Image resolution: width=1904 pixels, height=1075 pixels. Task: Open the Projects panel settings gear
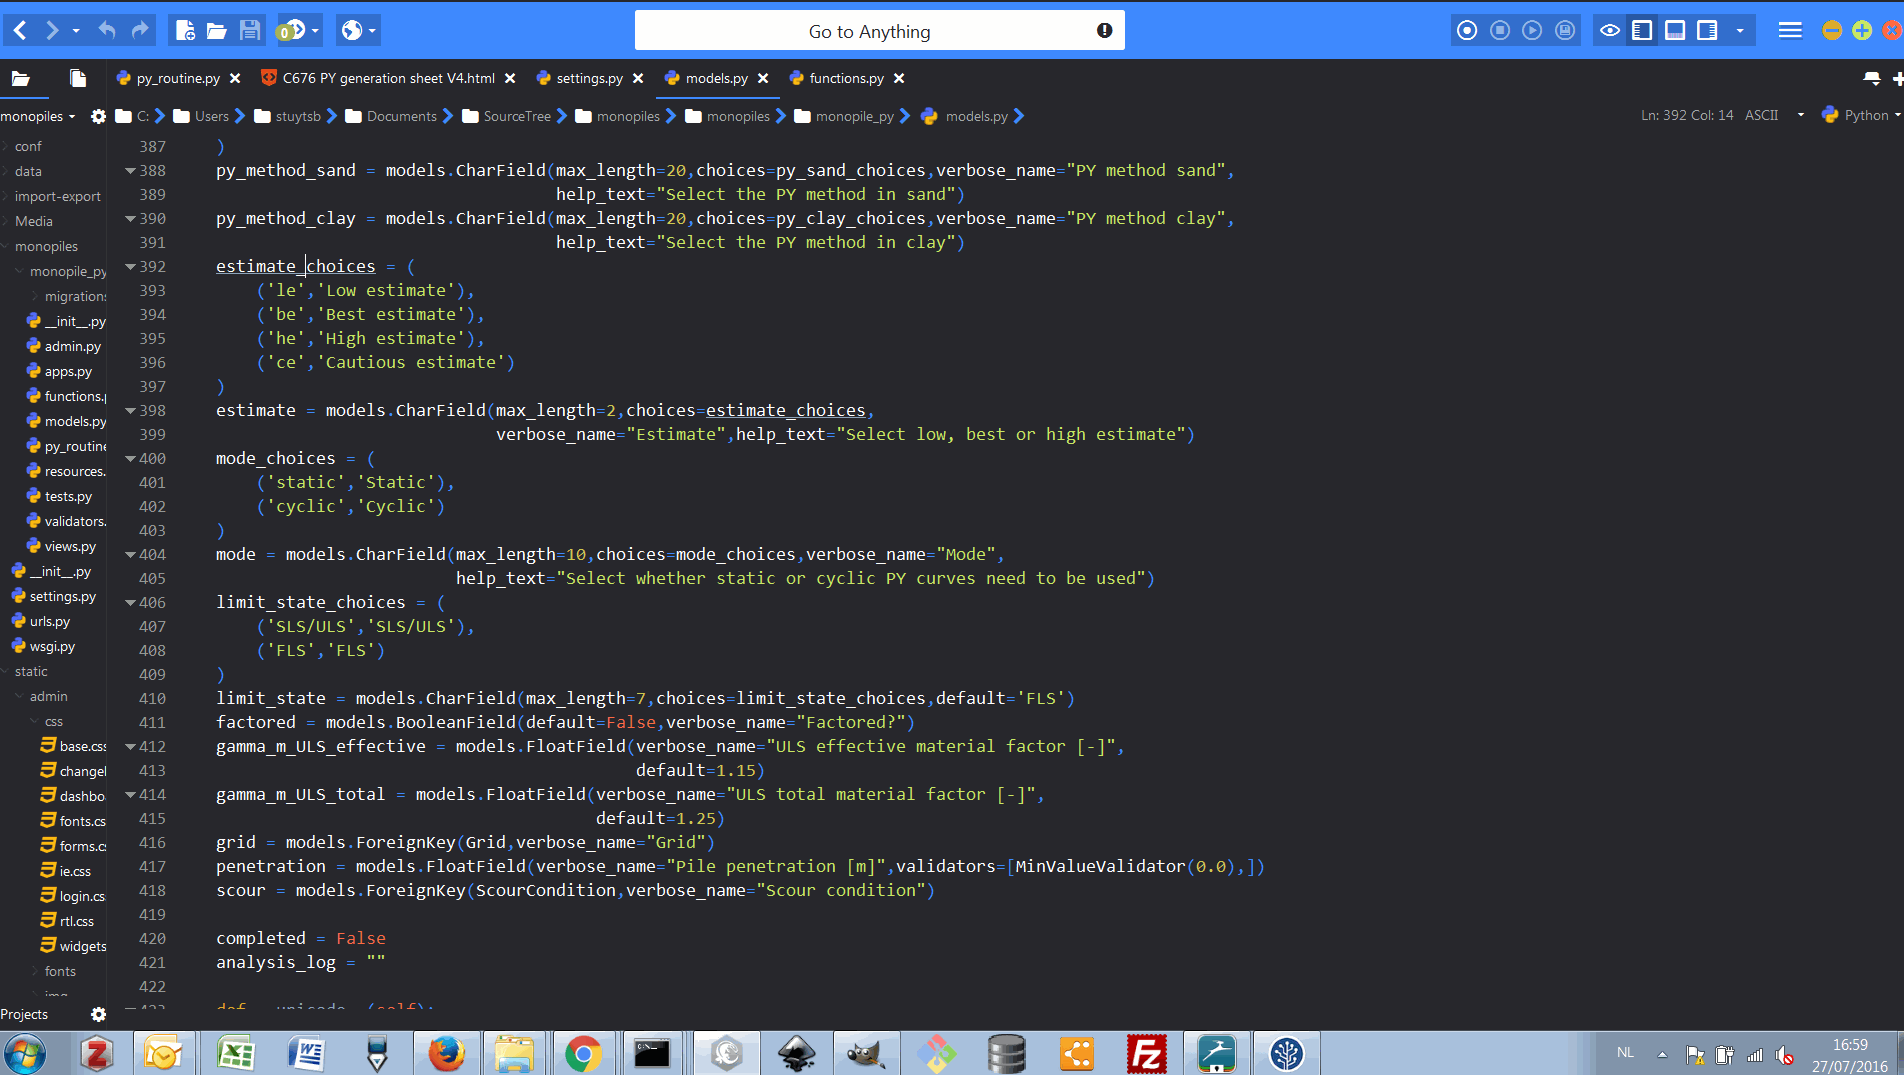point(98,1014)
